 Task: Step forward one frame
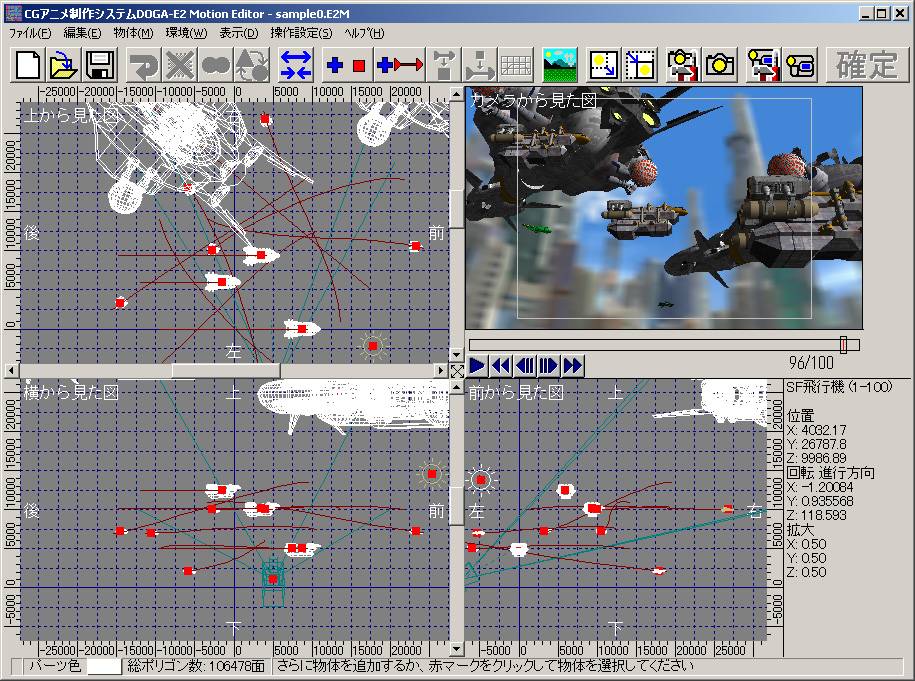549,366
